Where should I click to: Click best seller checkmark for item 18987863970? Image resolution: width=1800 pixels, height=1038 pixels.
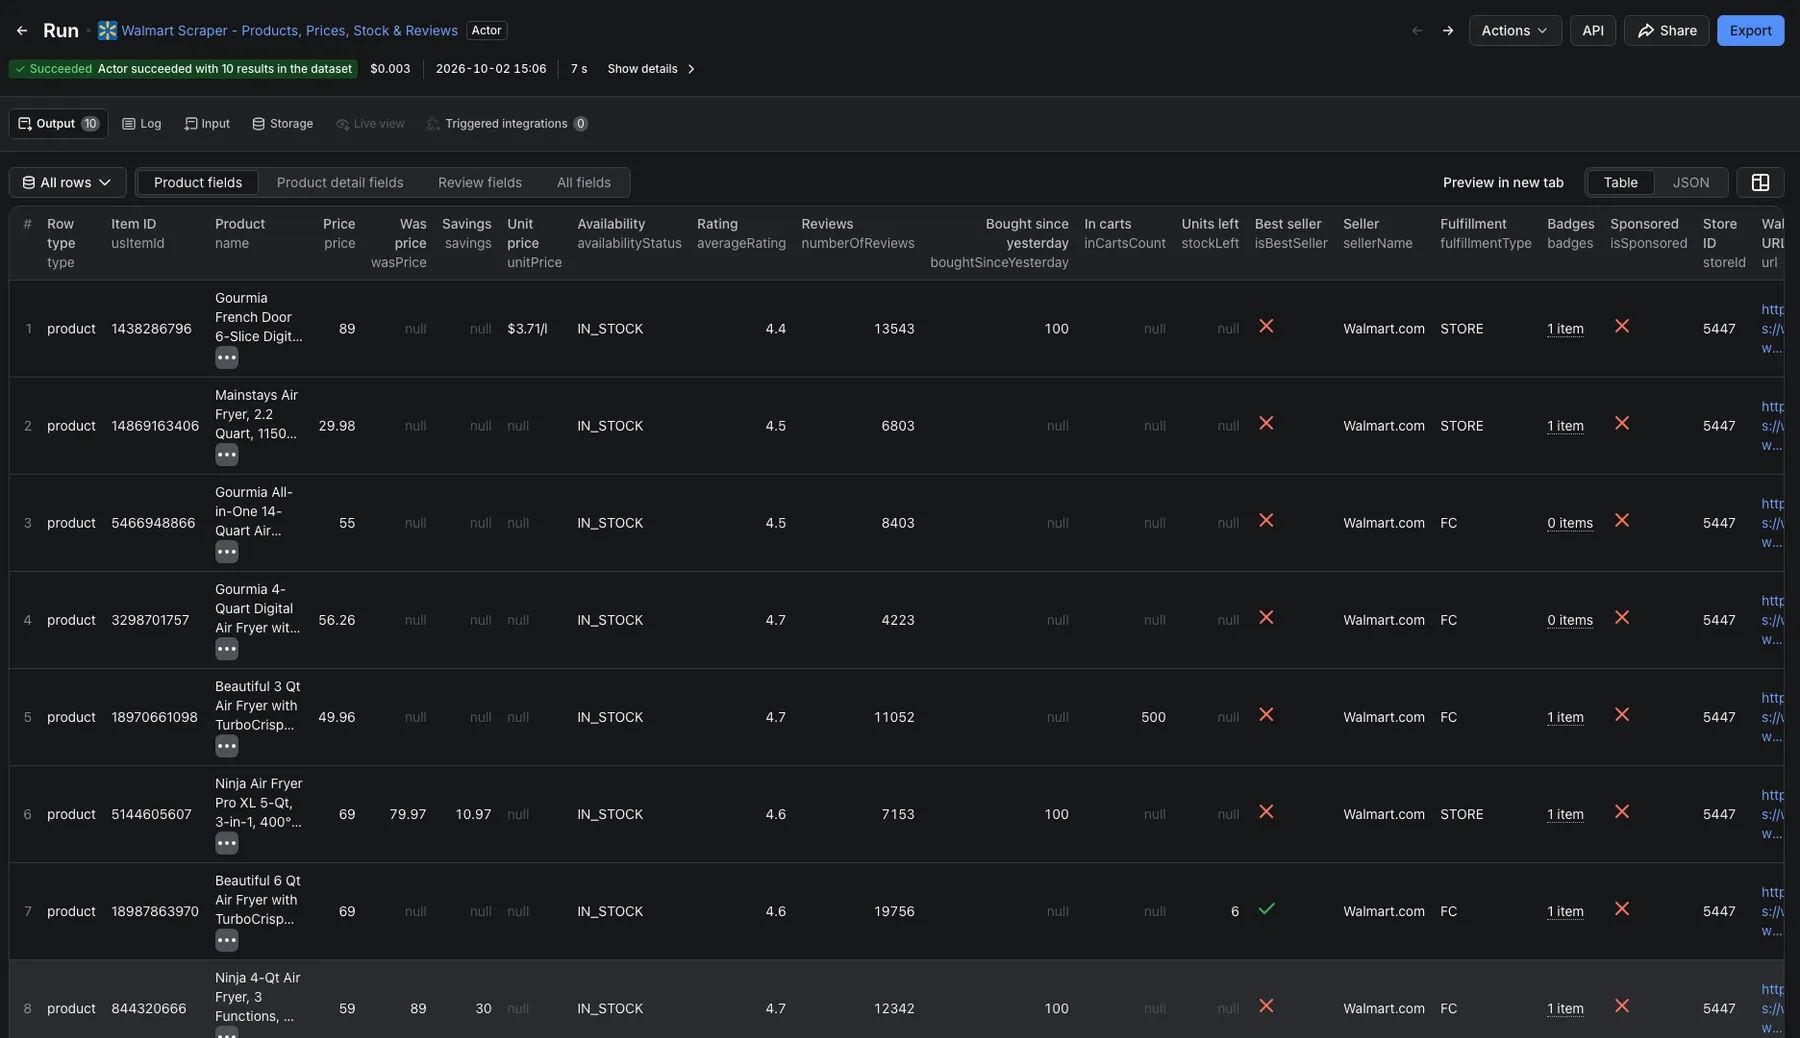1266,909
